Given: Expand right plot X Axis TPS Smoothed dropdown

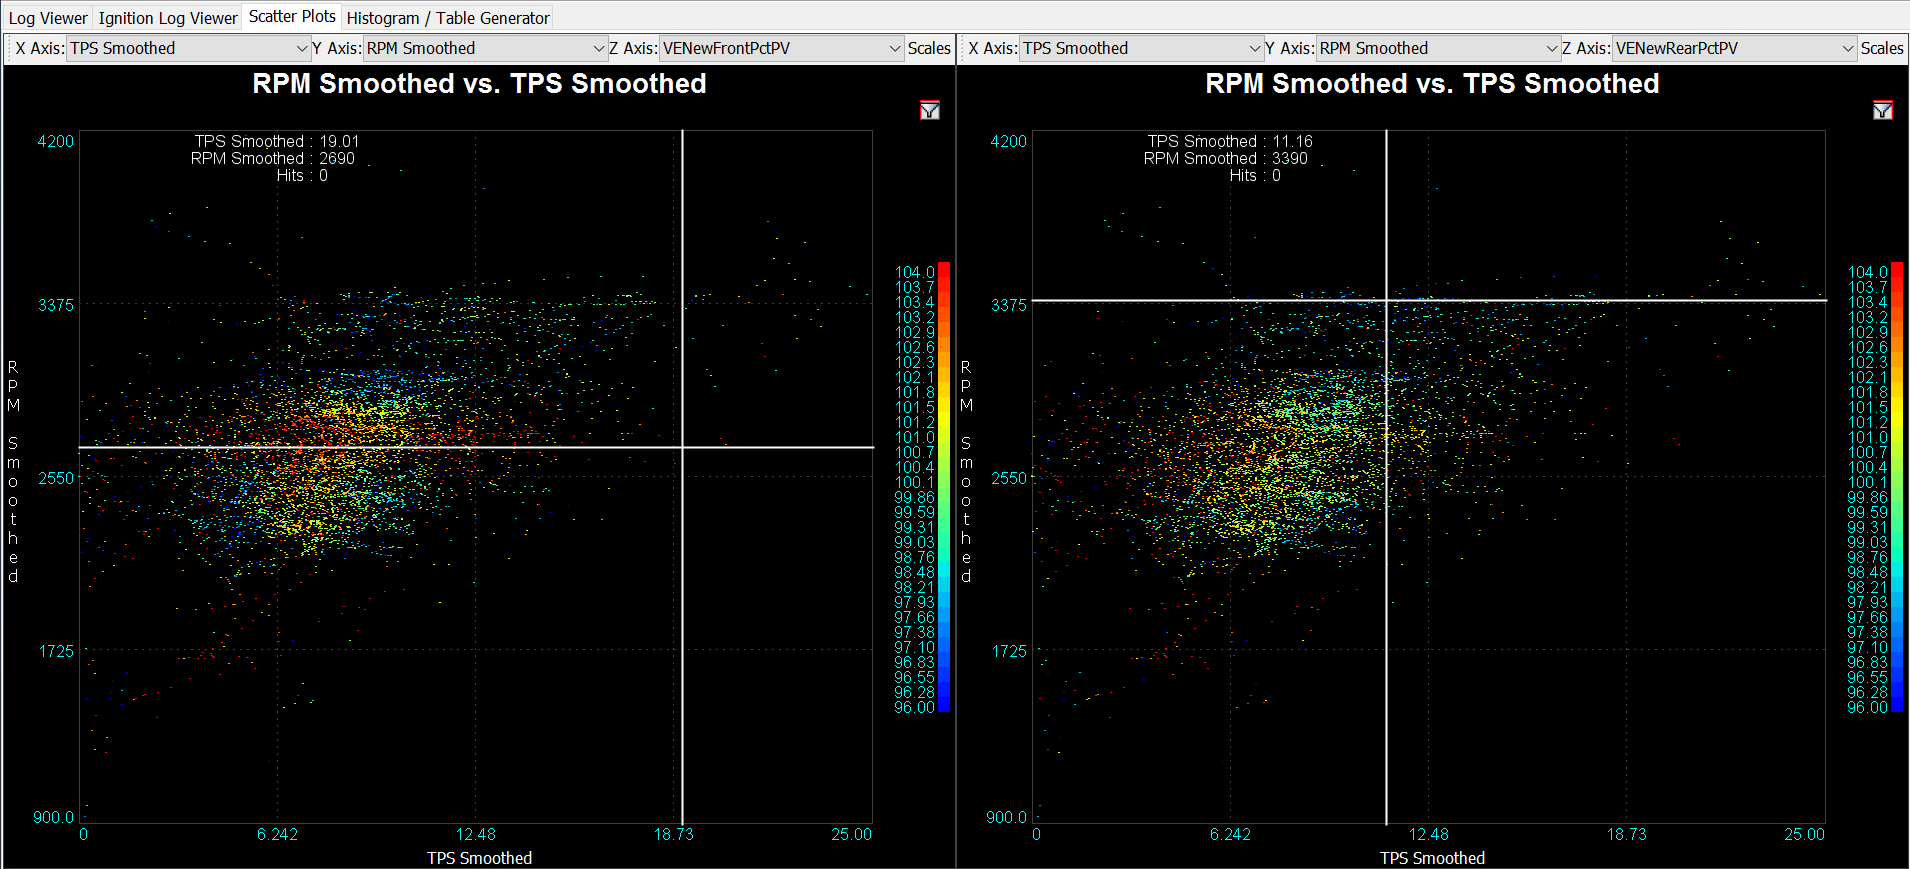Looking at the screenshot, I should pyautogui.click(x=1142, y=48).
